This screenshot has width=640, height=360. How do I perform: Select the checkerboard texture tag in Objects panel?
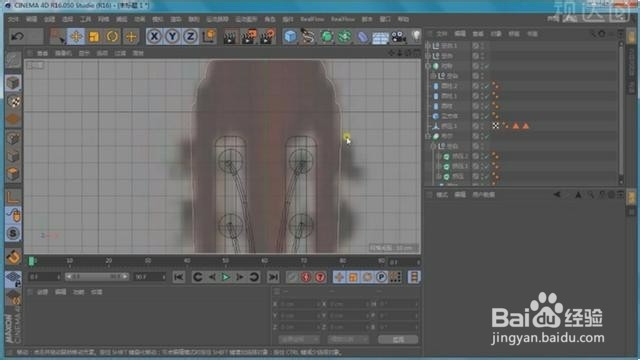[496, 126]
